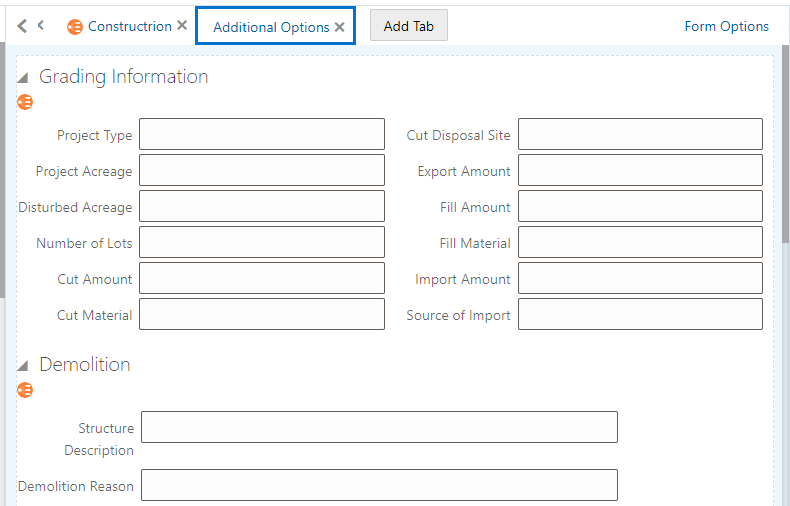This screenshot has width=790, height=506.
Task: Click the Structure Description input box
Action: (x=379, y=427)
